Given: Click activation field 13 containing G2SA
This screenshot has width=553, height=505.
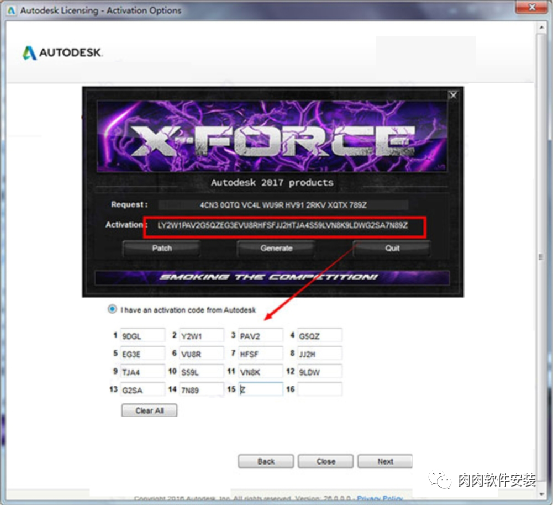Looking at the screenshot, I should [142, 389].
